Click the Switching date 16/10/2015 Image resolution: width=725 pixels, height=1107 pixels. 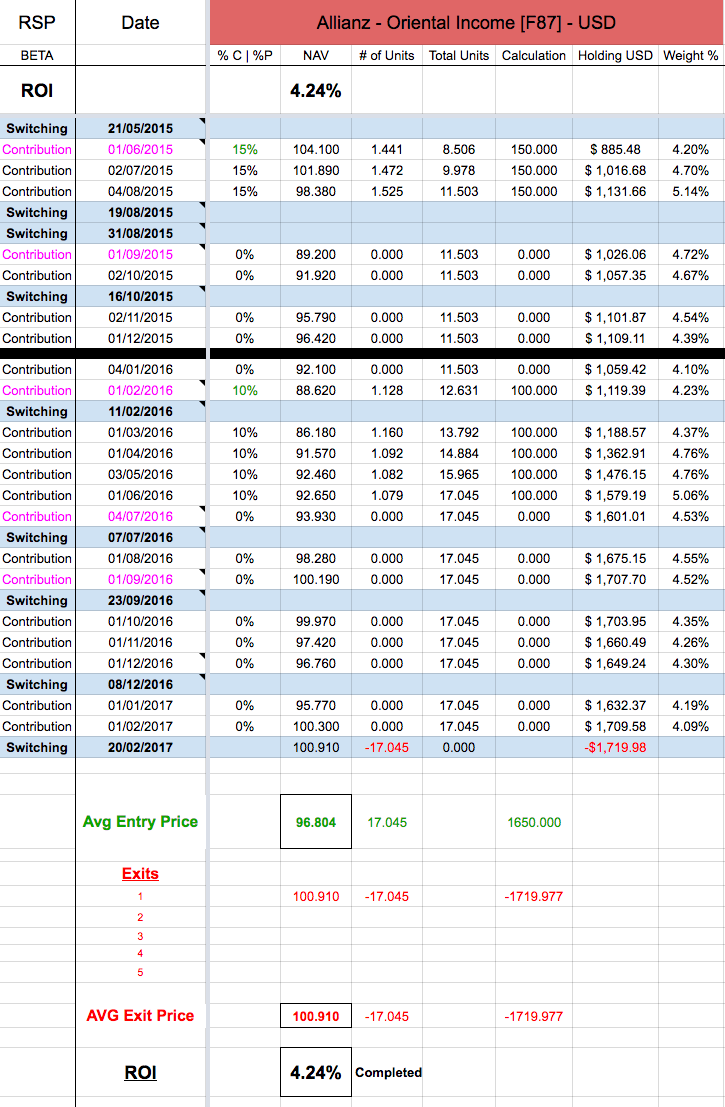tap(140, 297)
